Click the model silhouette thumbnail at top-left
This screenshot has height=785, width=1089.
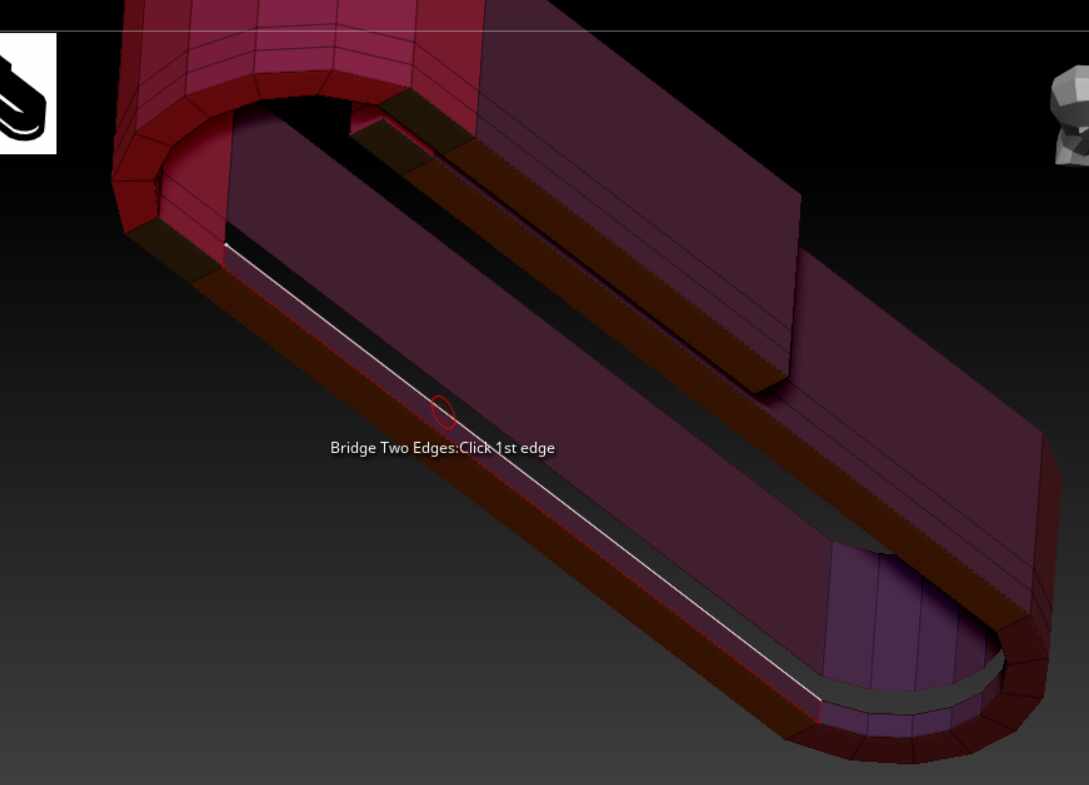pos(28,93)
